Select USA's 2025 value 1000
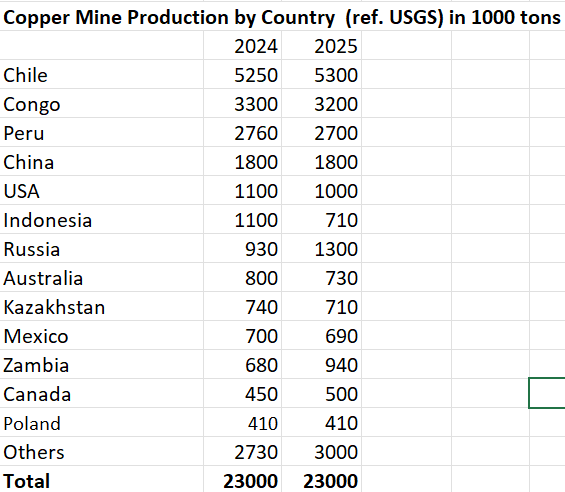 tap(321, 191)
